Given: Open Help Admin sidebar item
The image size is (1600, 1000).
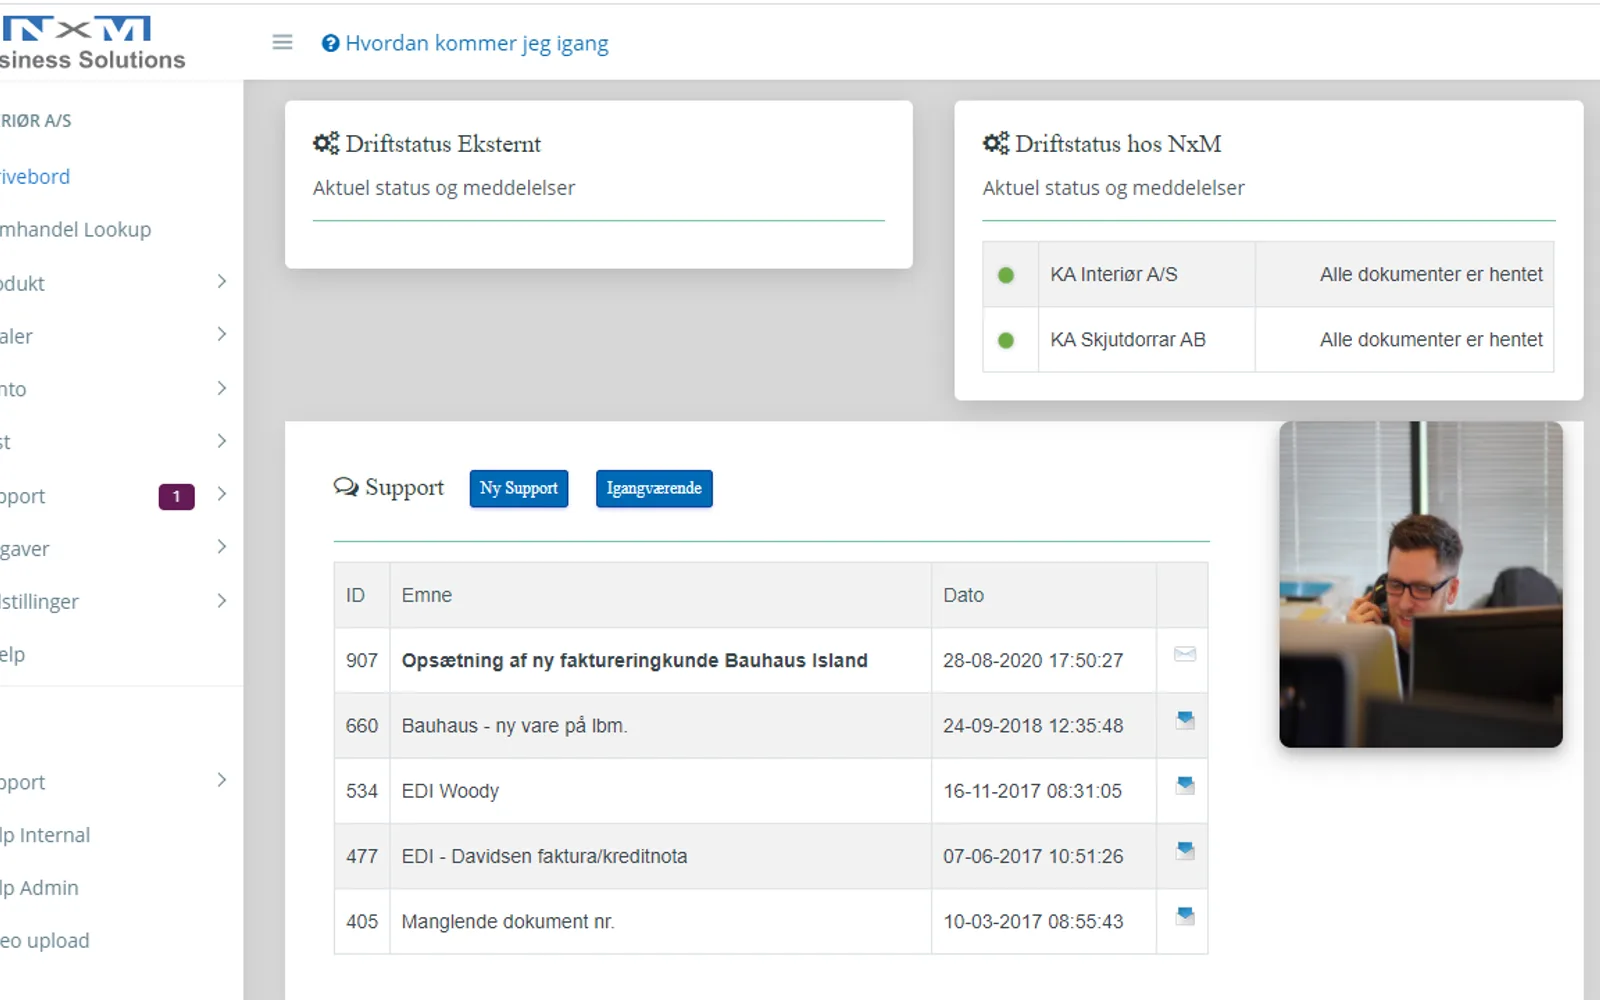Looking at the screenshot, I should (39, 888).
